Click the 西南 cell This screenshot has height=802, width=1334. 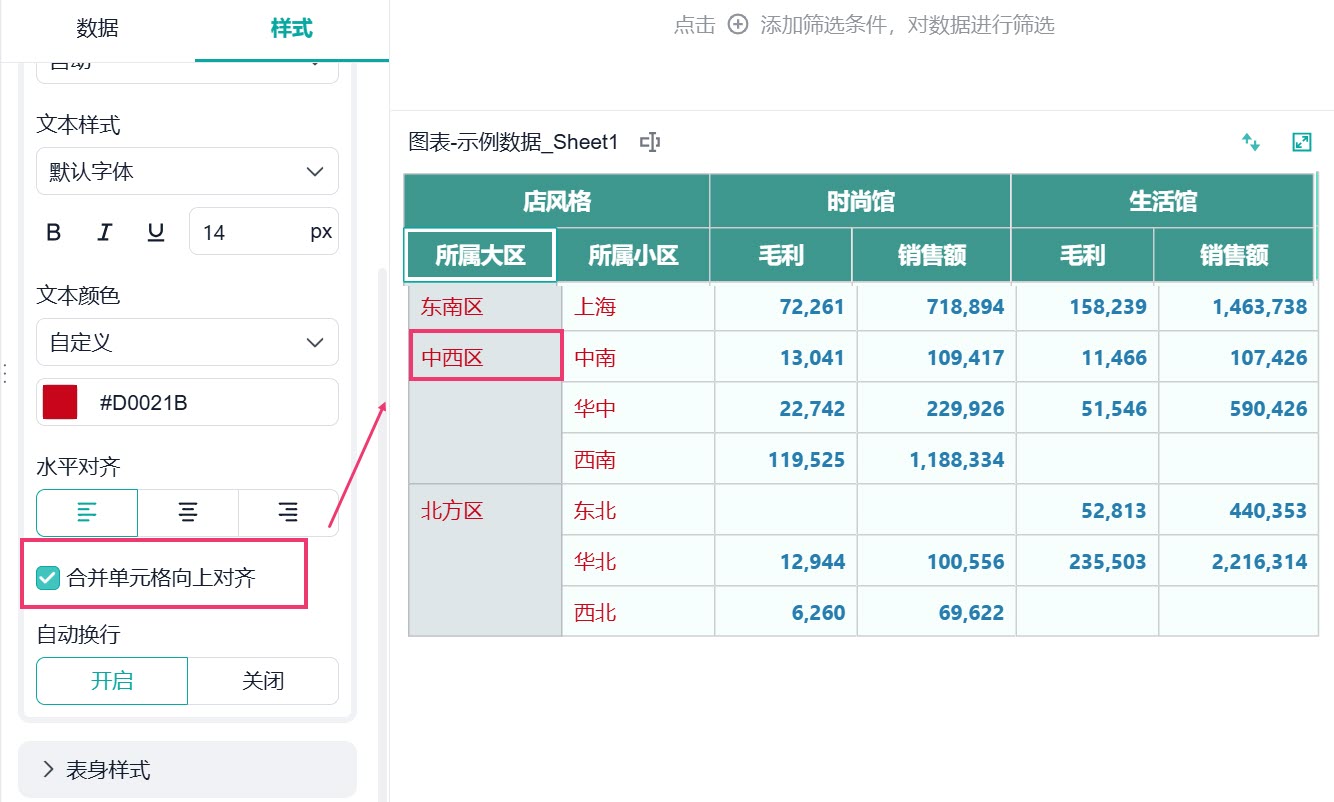[x=638, y=460]
